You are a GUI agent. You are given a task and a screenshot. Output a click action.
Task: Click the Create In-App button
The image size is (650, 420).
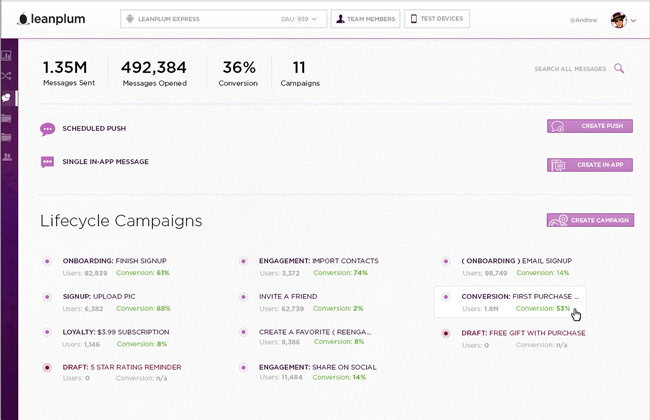(x=590, y=165)
